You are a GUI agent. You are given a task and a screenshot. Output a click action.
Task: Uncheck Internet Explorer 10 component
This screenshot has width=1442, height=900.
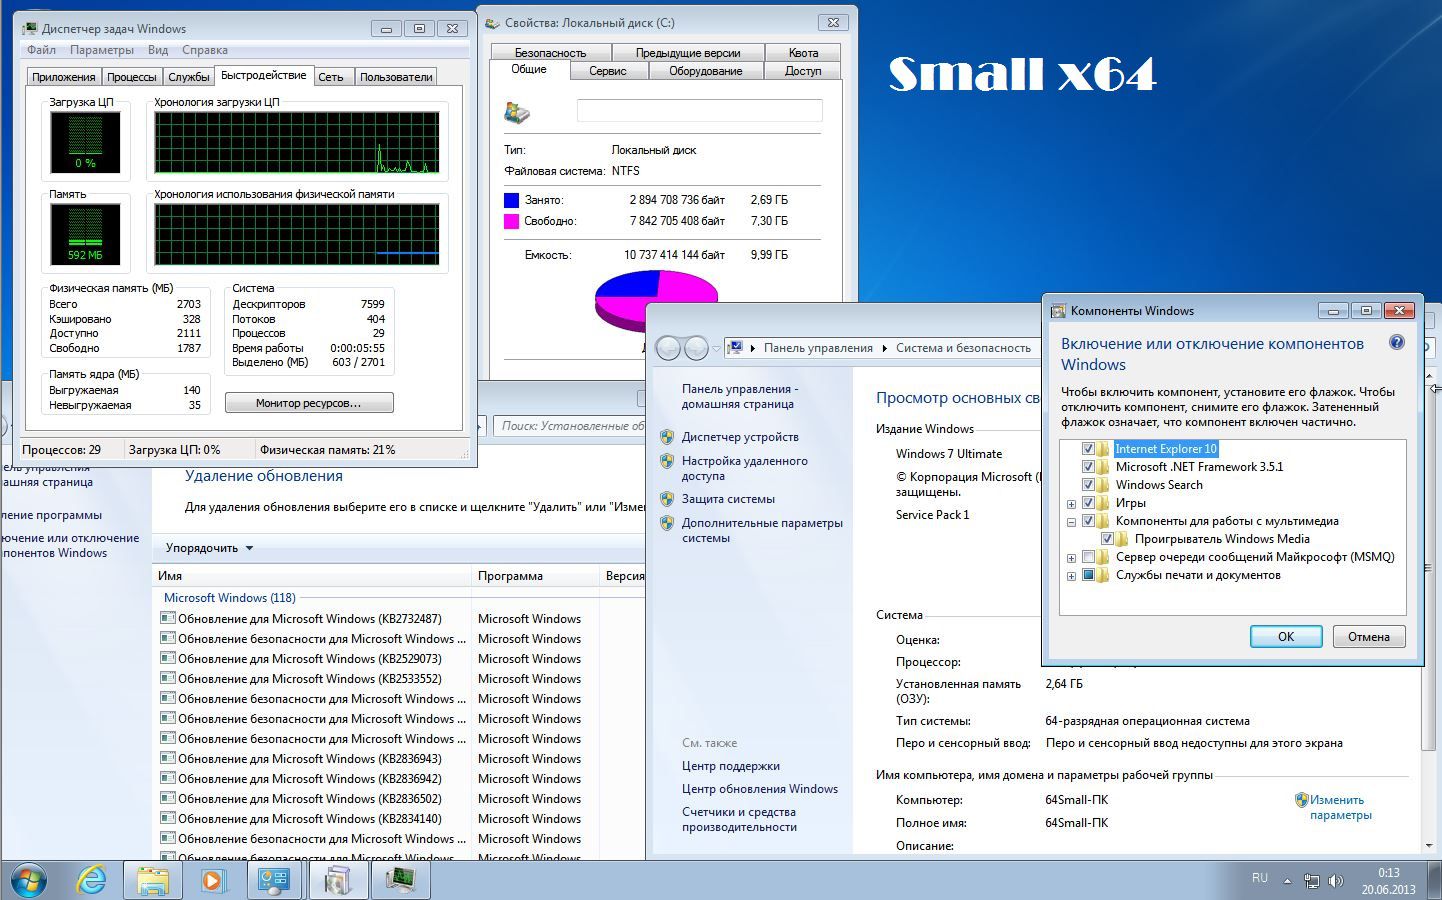point(1088,449)
